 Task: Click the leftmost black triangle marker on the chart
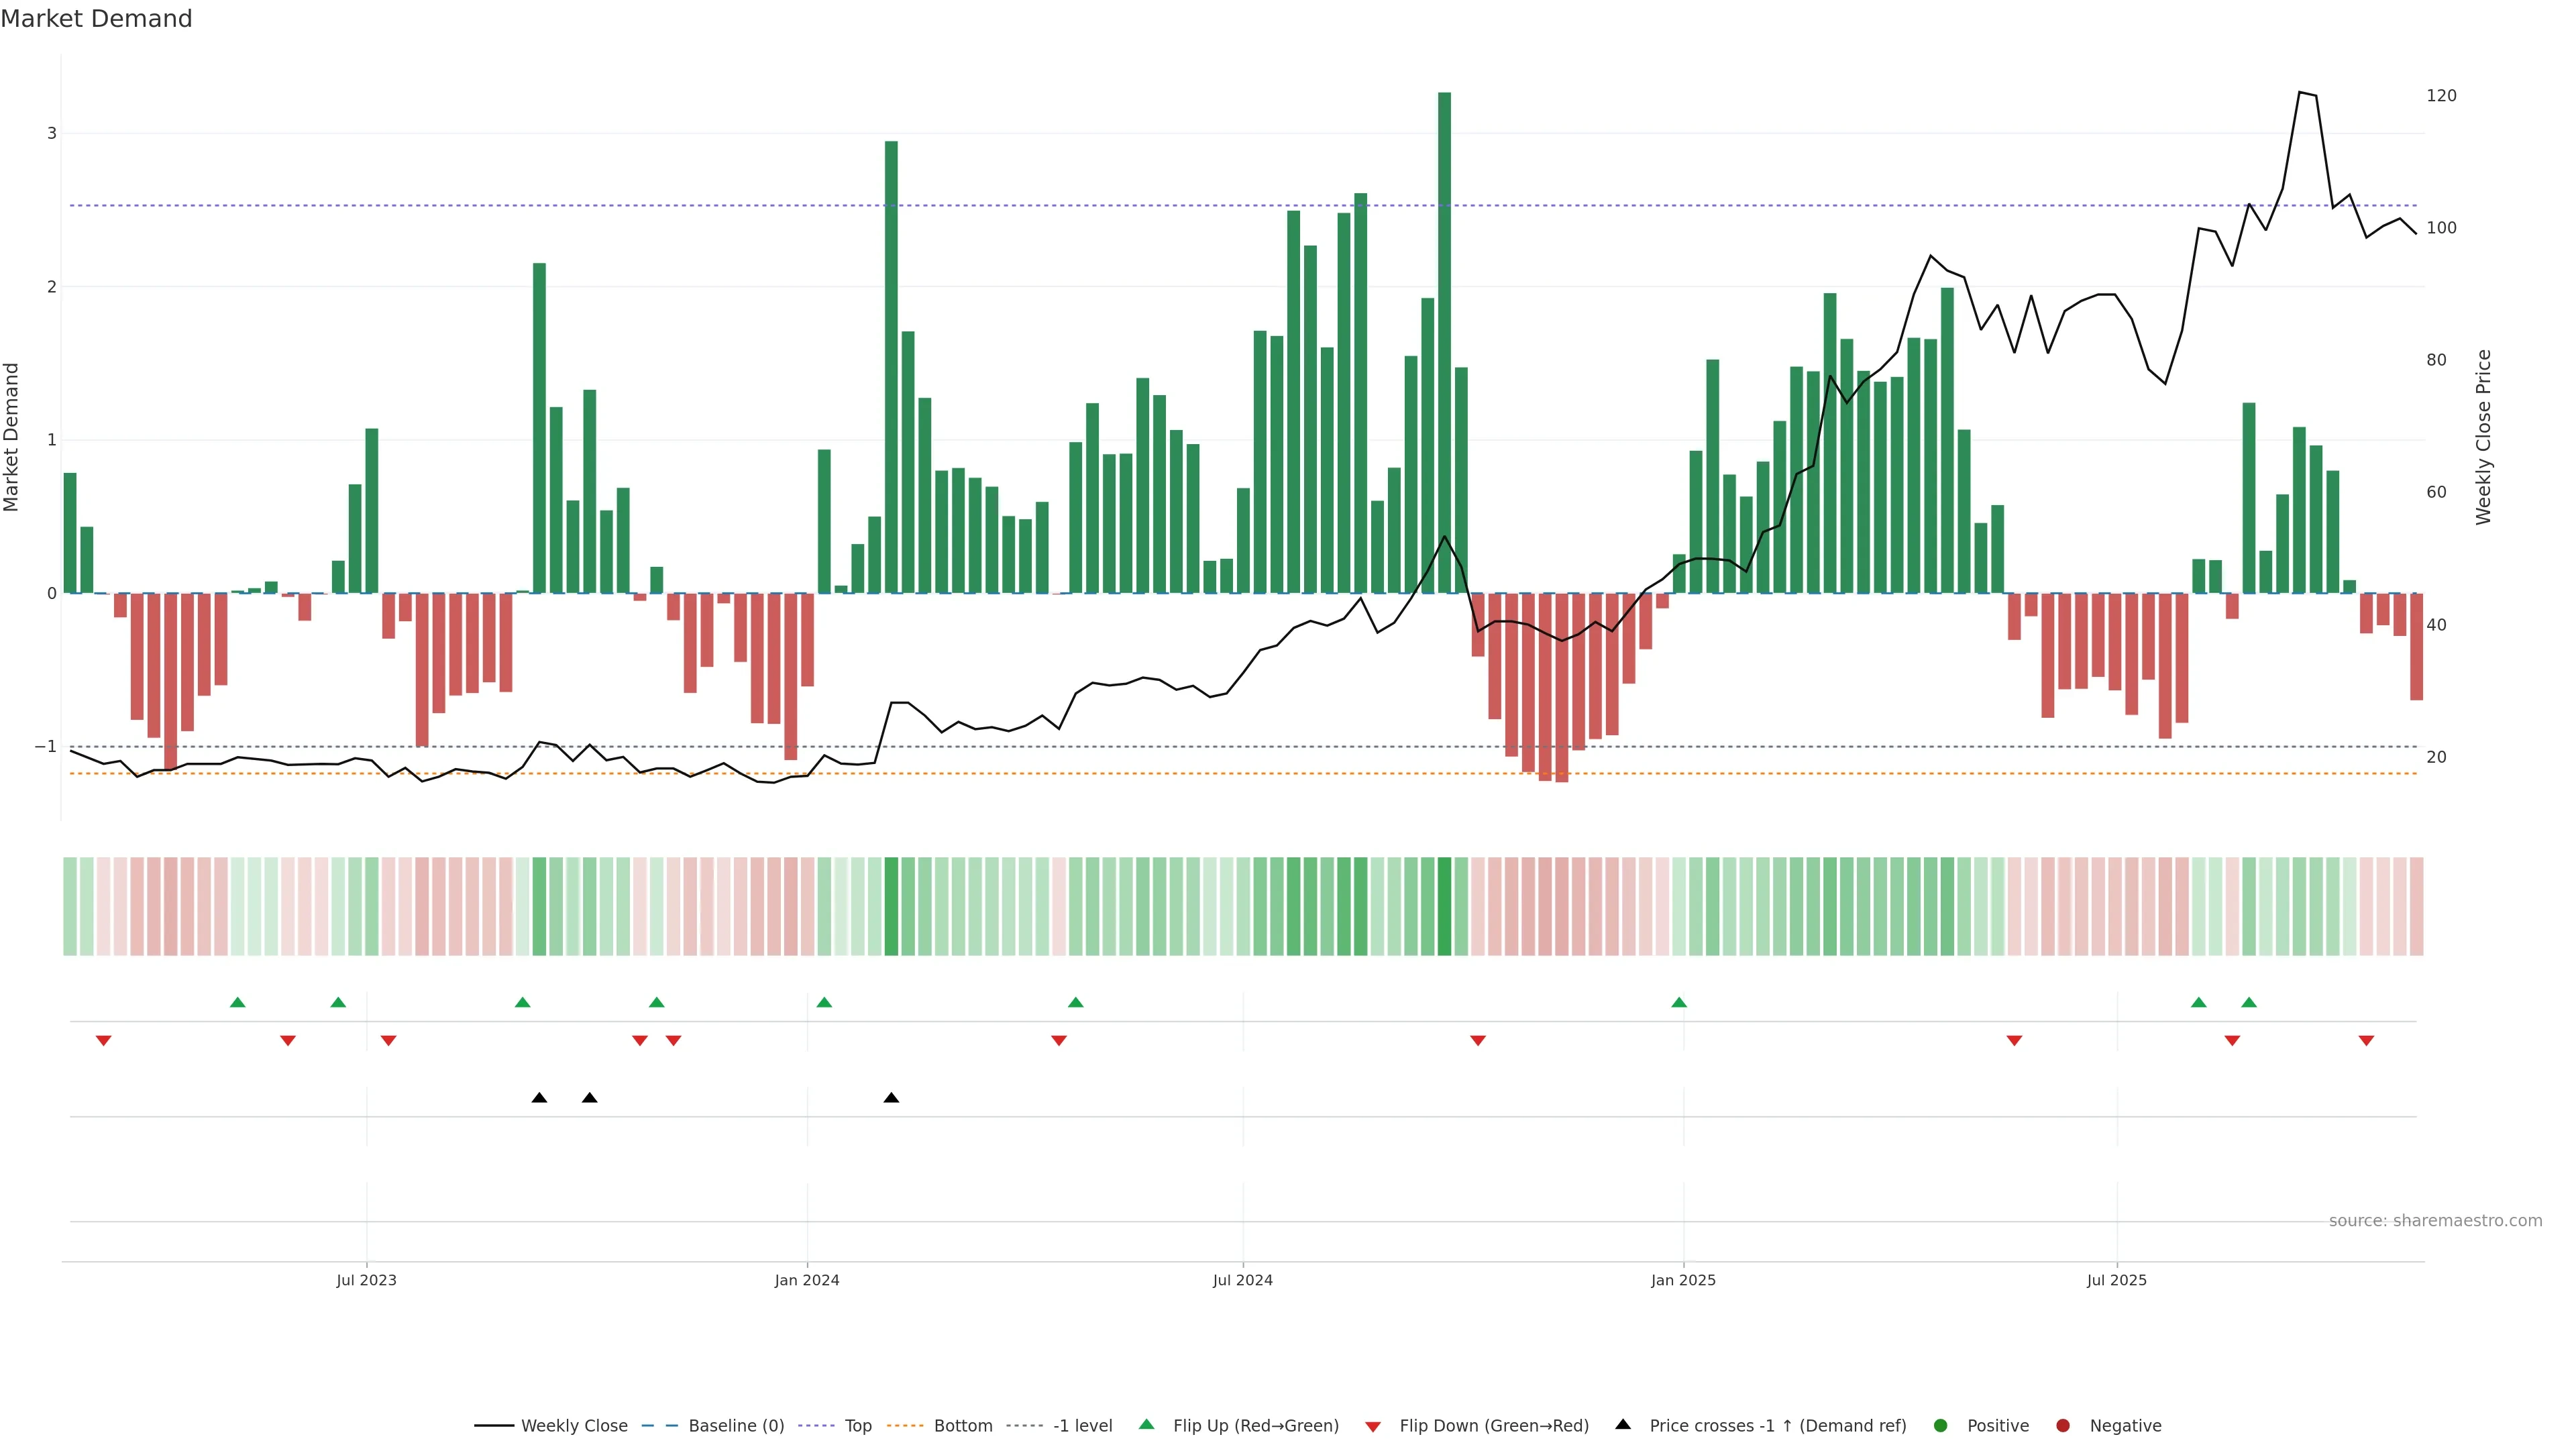point(539,1097)
